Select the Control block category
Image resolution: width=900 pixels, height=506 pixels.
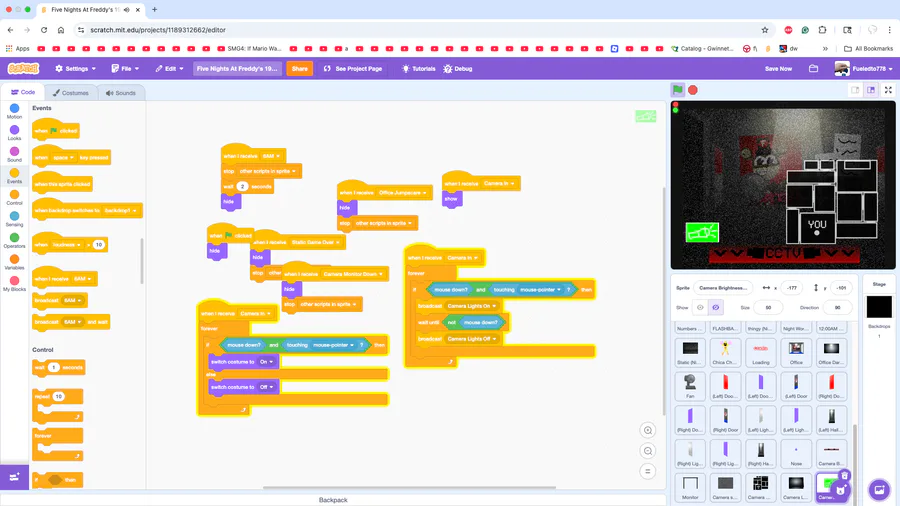click(x=14, y=198)
